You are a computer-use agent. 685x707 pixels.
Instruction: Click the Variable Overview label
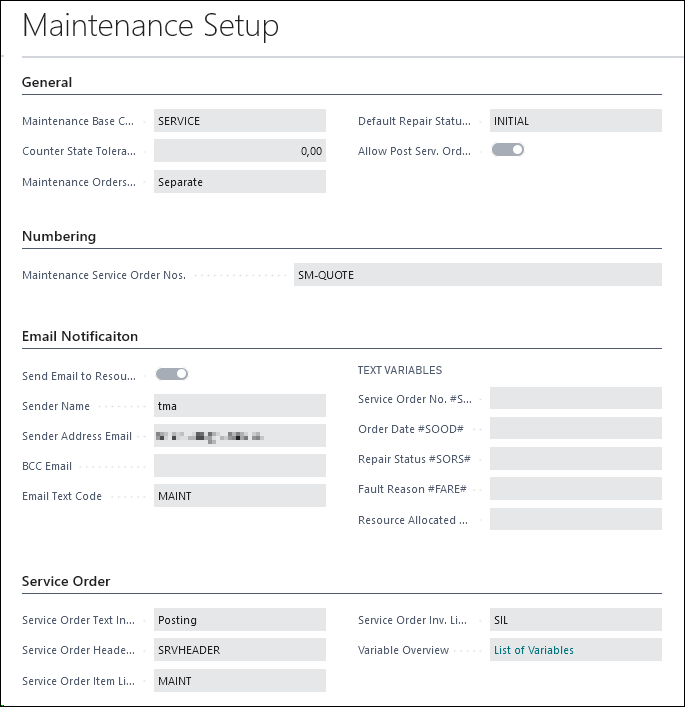403,650
